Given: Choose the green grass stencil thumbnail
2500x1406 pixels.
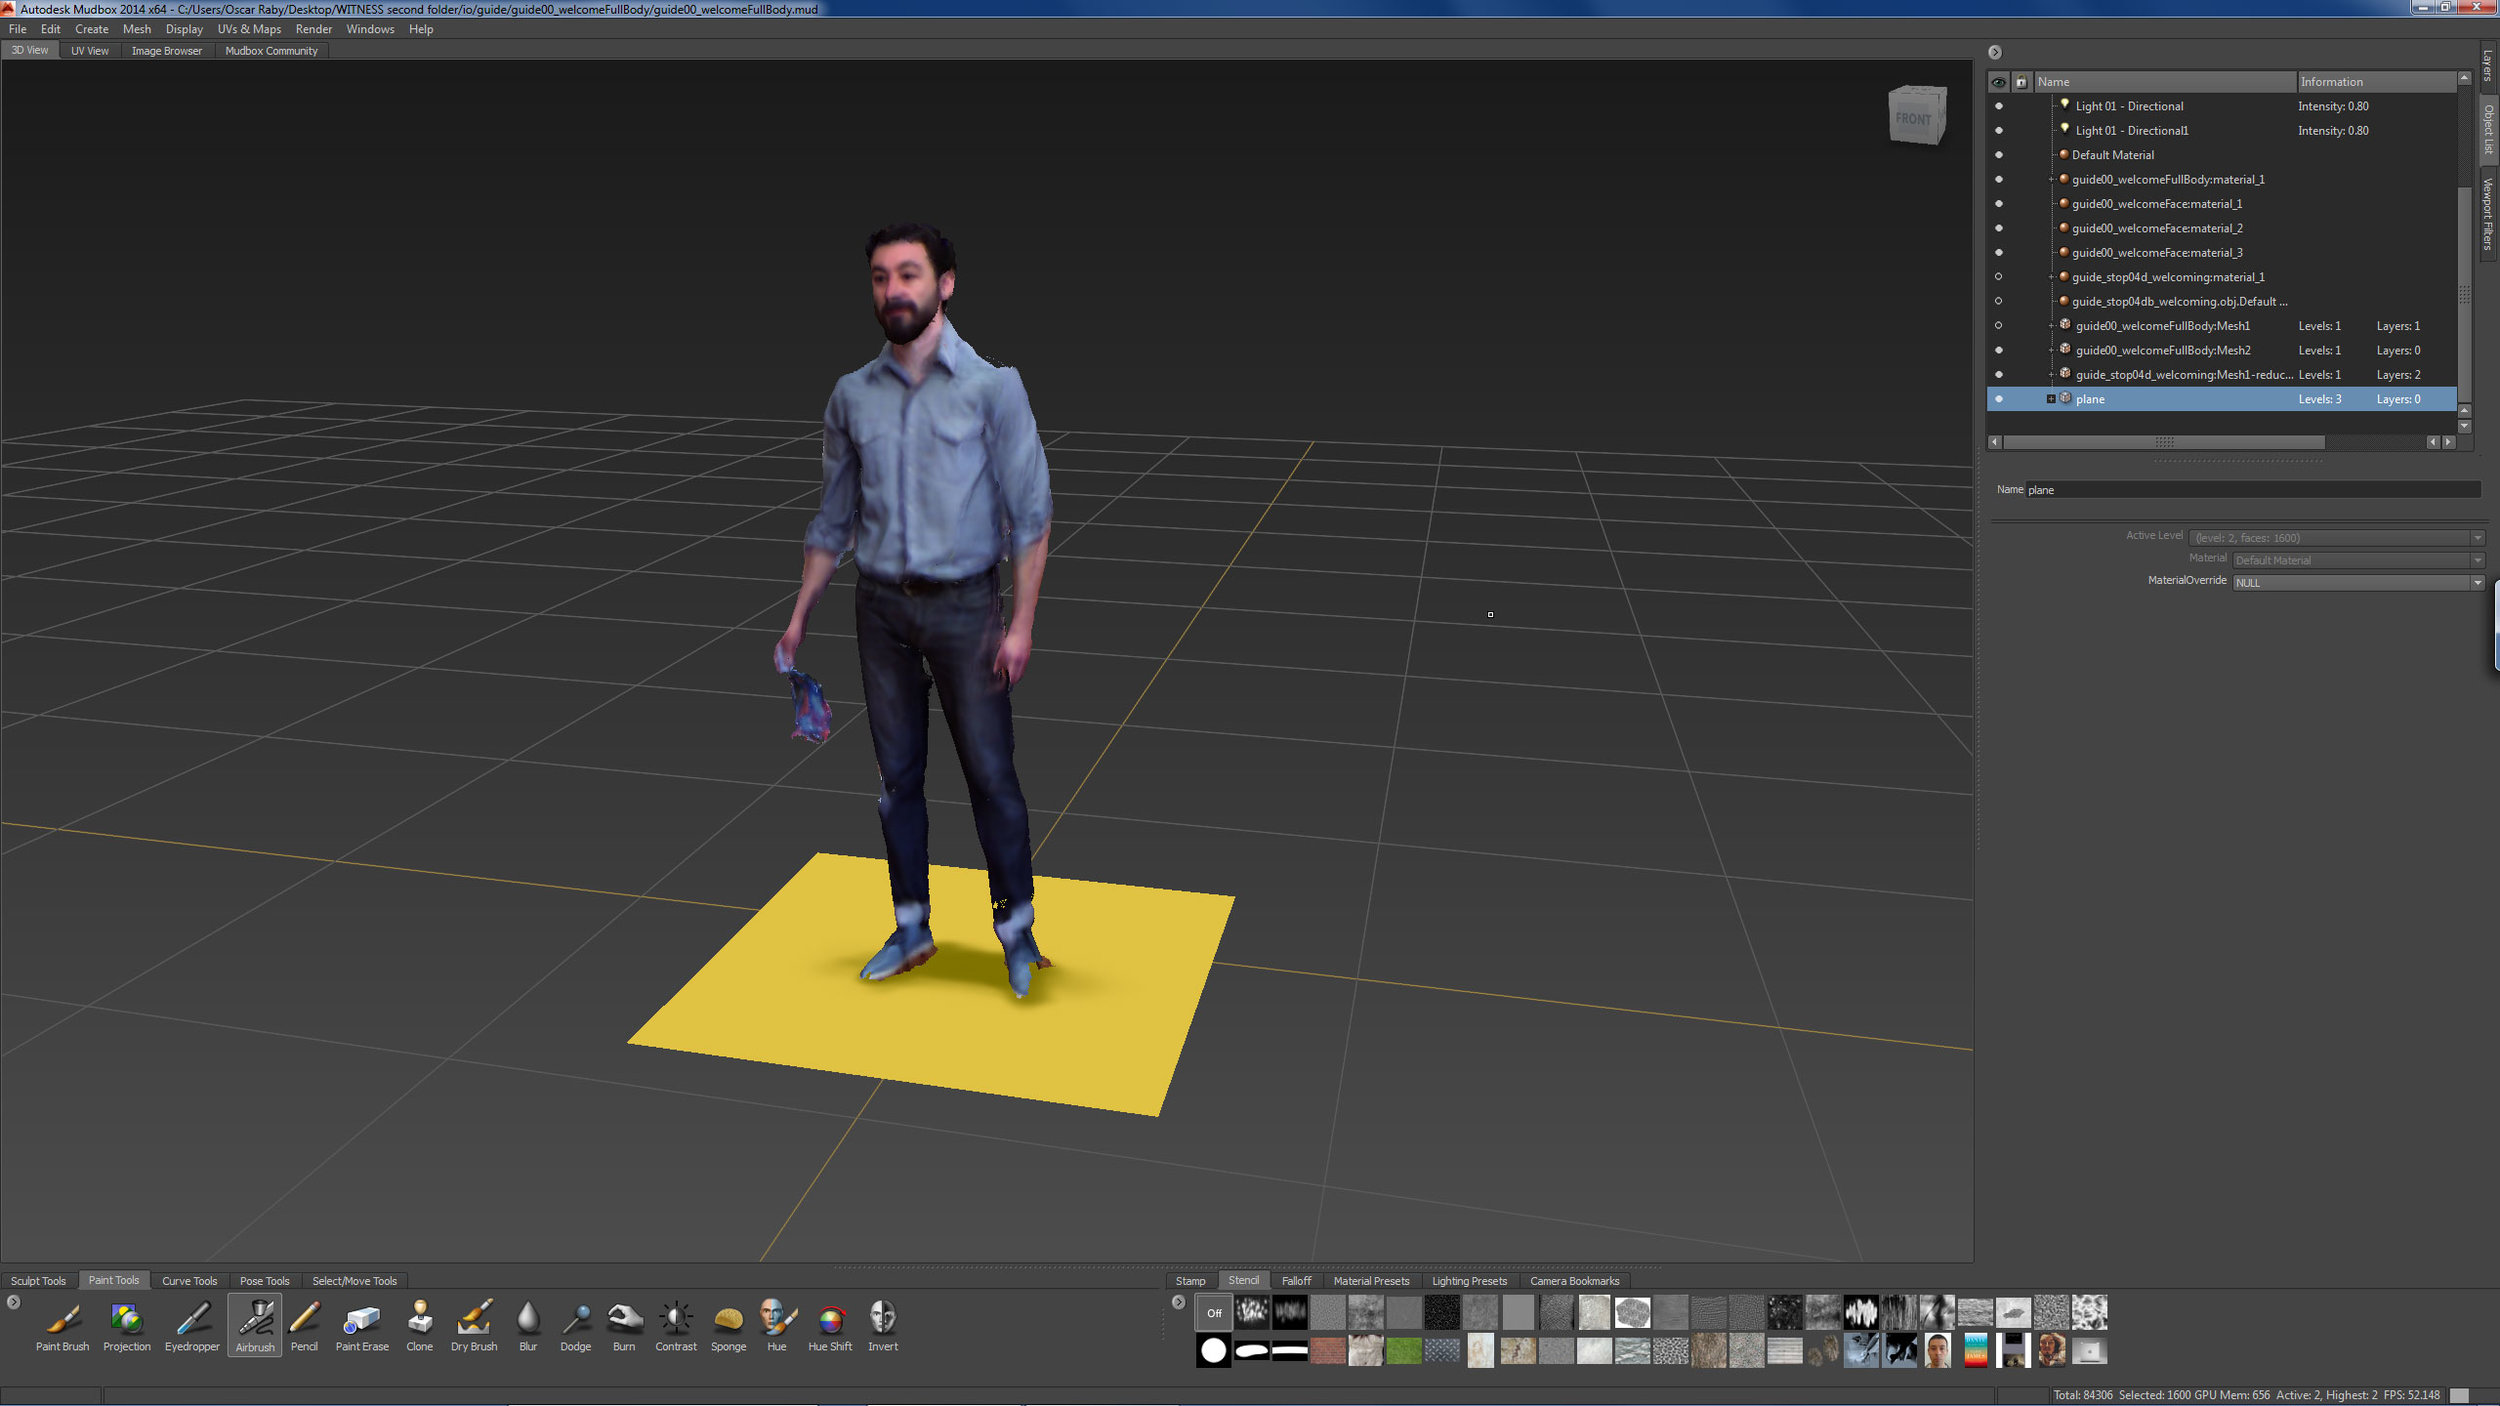Looking at the screenshot, I should tap(1404, 1351).
